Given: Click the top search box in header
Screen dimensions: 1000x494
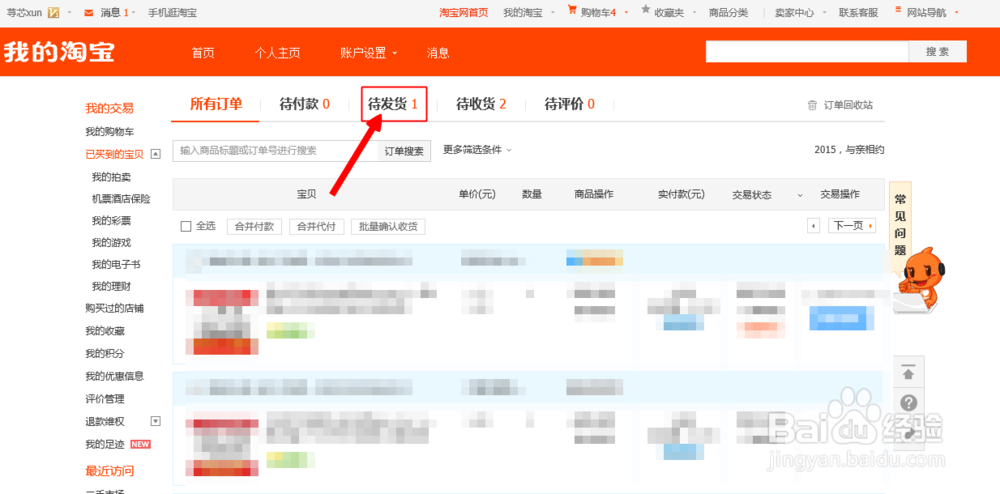Looking at the screenshot, I should [x=807, y=52].
